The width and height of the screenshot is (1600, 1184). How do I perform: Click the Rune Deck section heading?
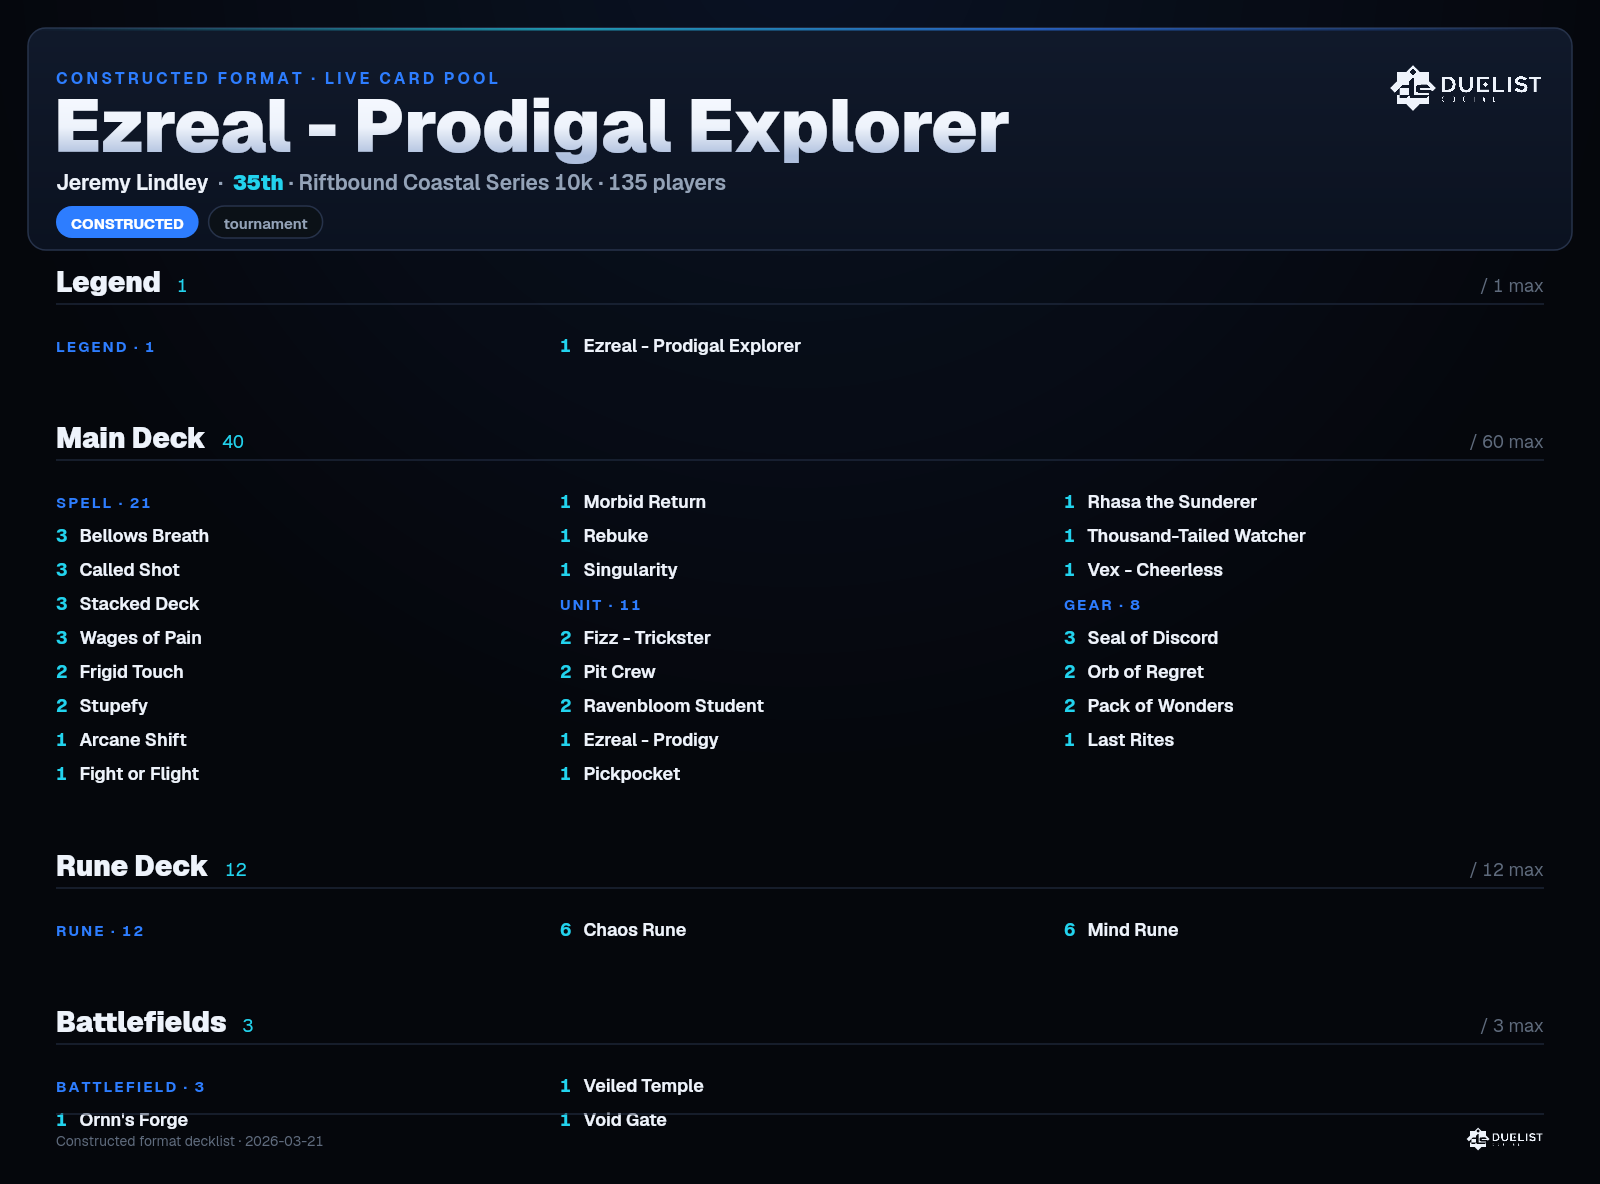tap(132, 866)
